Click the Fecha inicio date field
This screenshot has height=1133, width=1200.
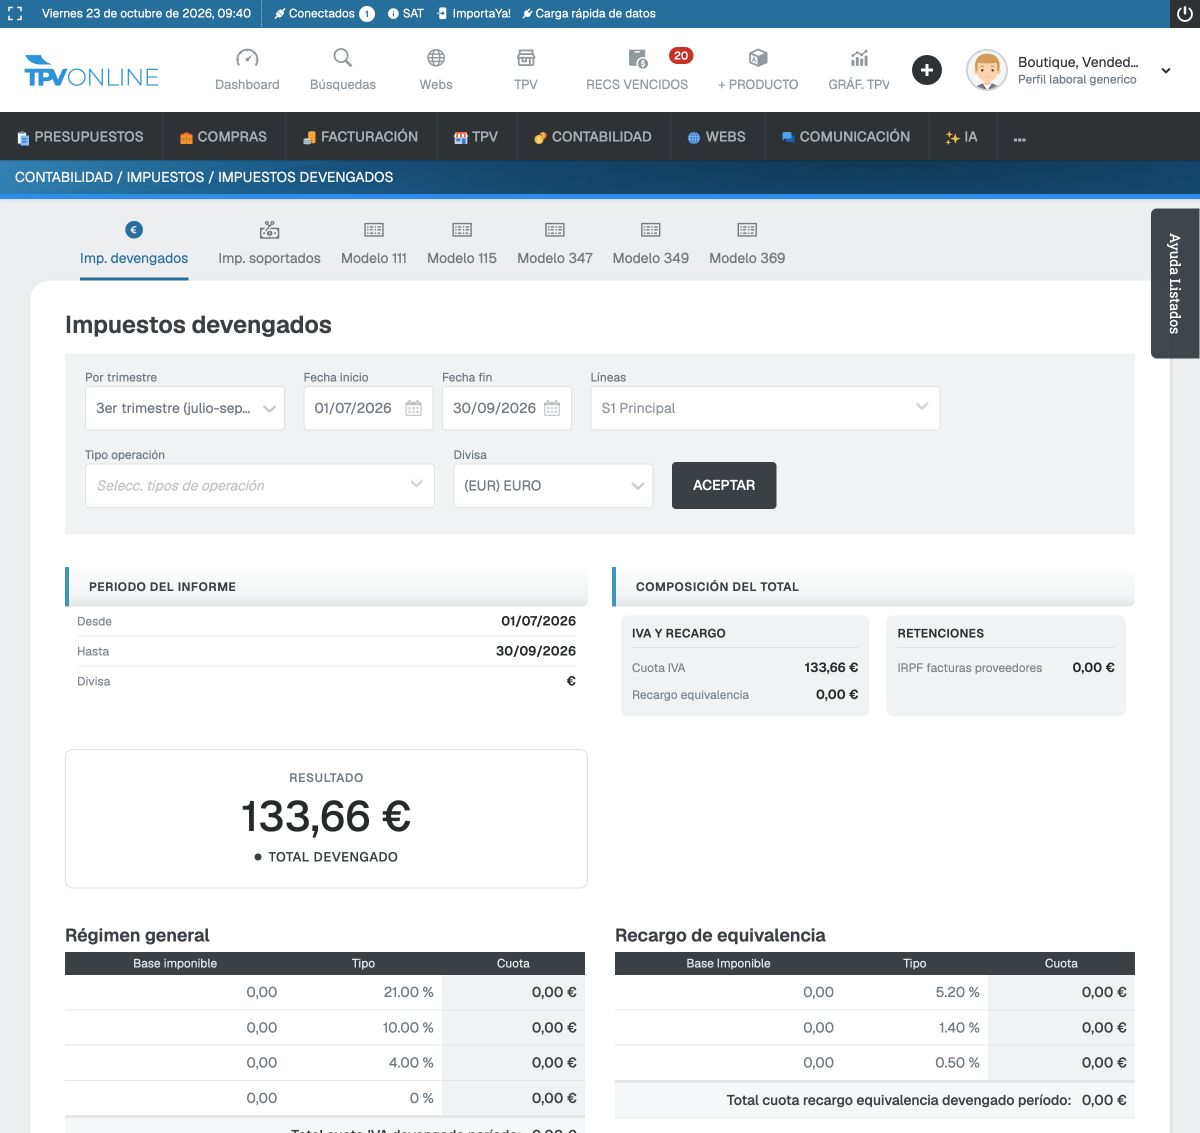coord(368,408)
